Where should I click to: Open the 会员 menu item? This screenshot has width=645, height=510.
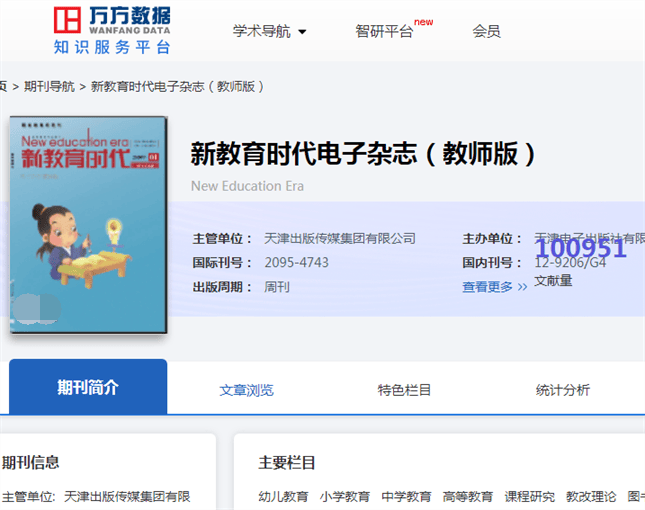pos(486,31)
